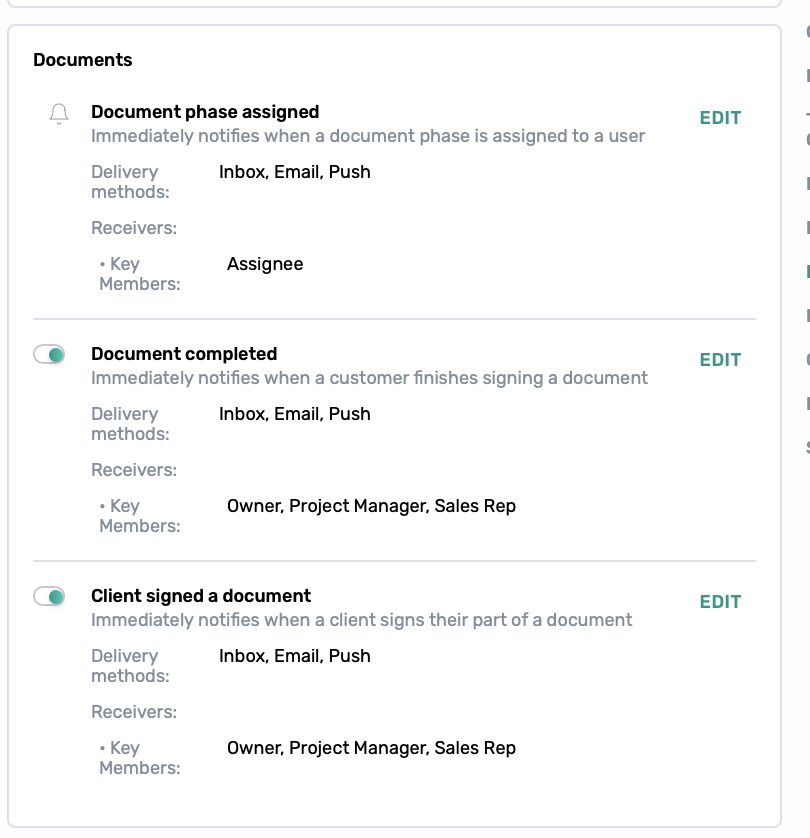Select Key Members value under Client signed a document
Screen dimensions: 810x838
pos(371,748)
